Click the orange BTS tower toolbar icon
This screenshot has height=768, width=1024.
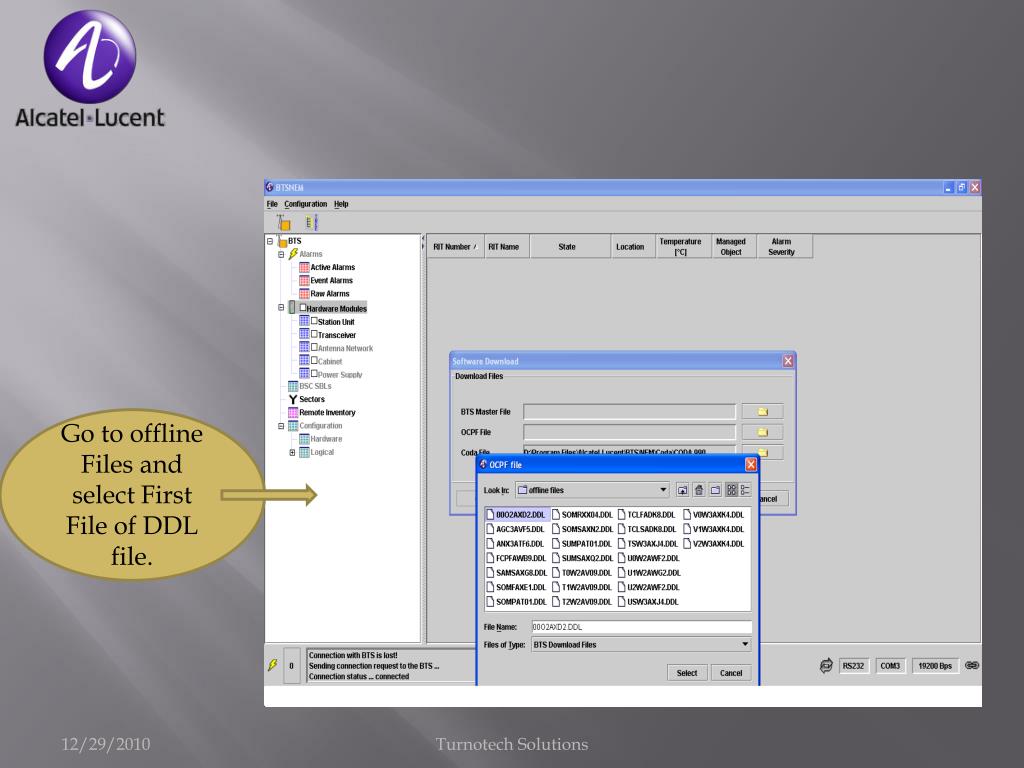point(283,223)
